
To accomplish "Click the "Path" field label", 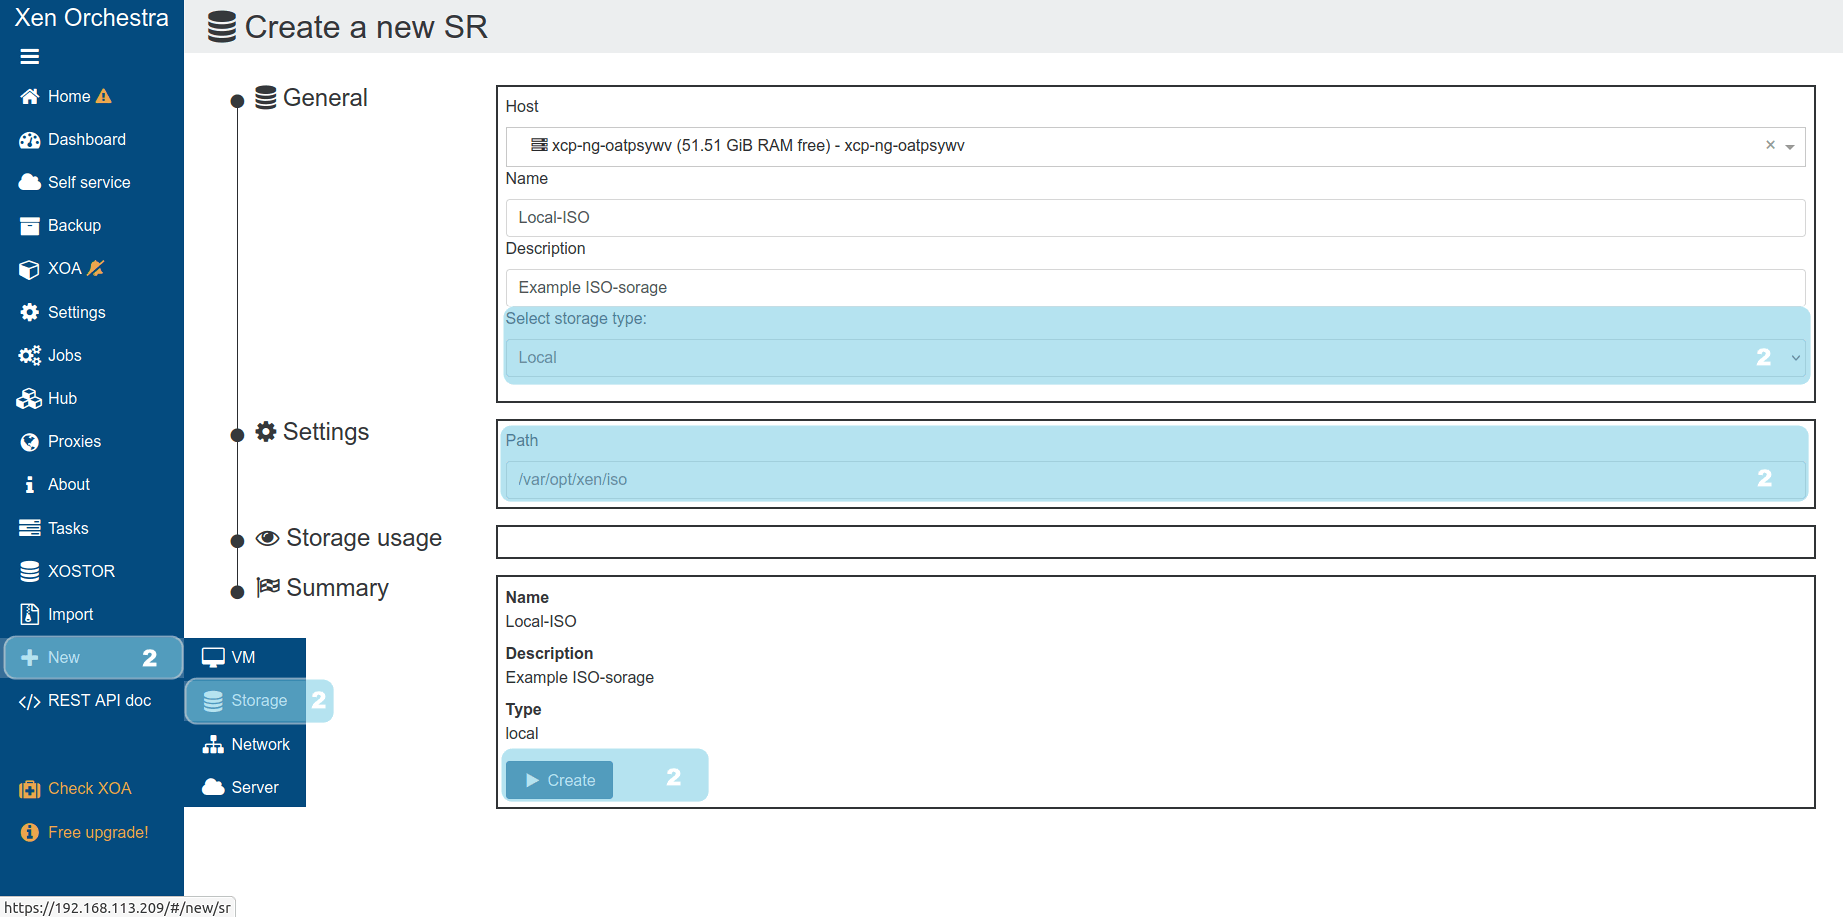I will 522,441.
